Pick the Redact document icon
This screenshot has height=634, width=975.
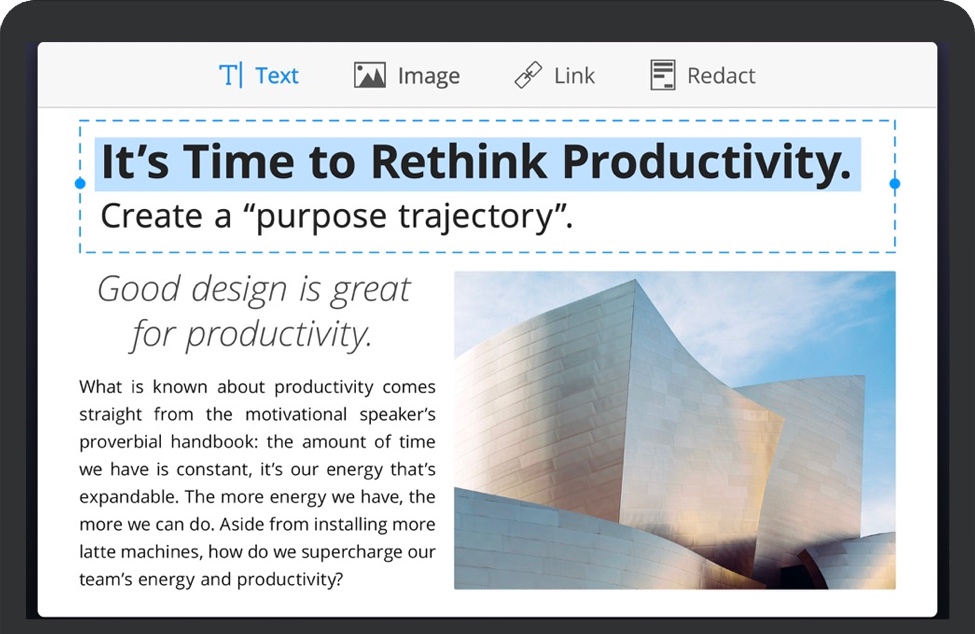tap(662, 75)
